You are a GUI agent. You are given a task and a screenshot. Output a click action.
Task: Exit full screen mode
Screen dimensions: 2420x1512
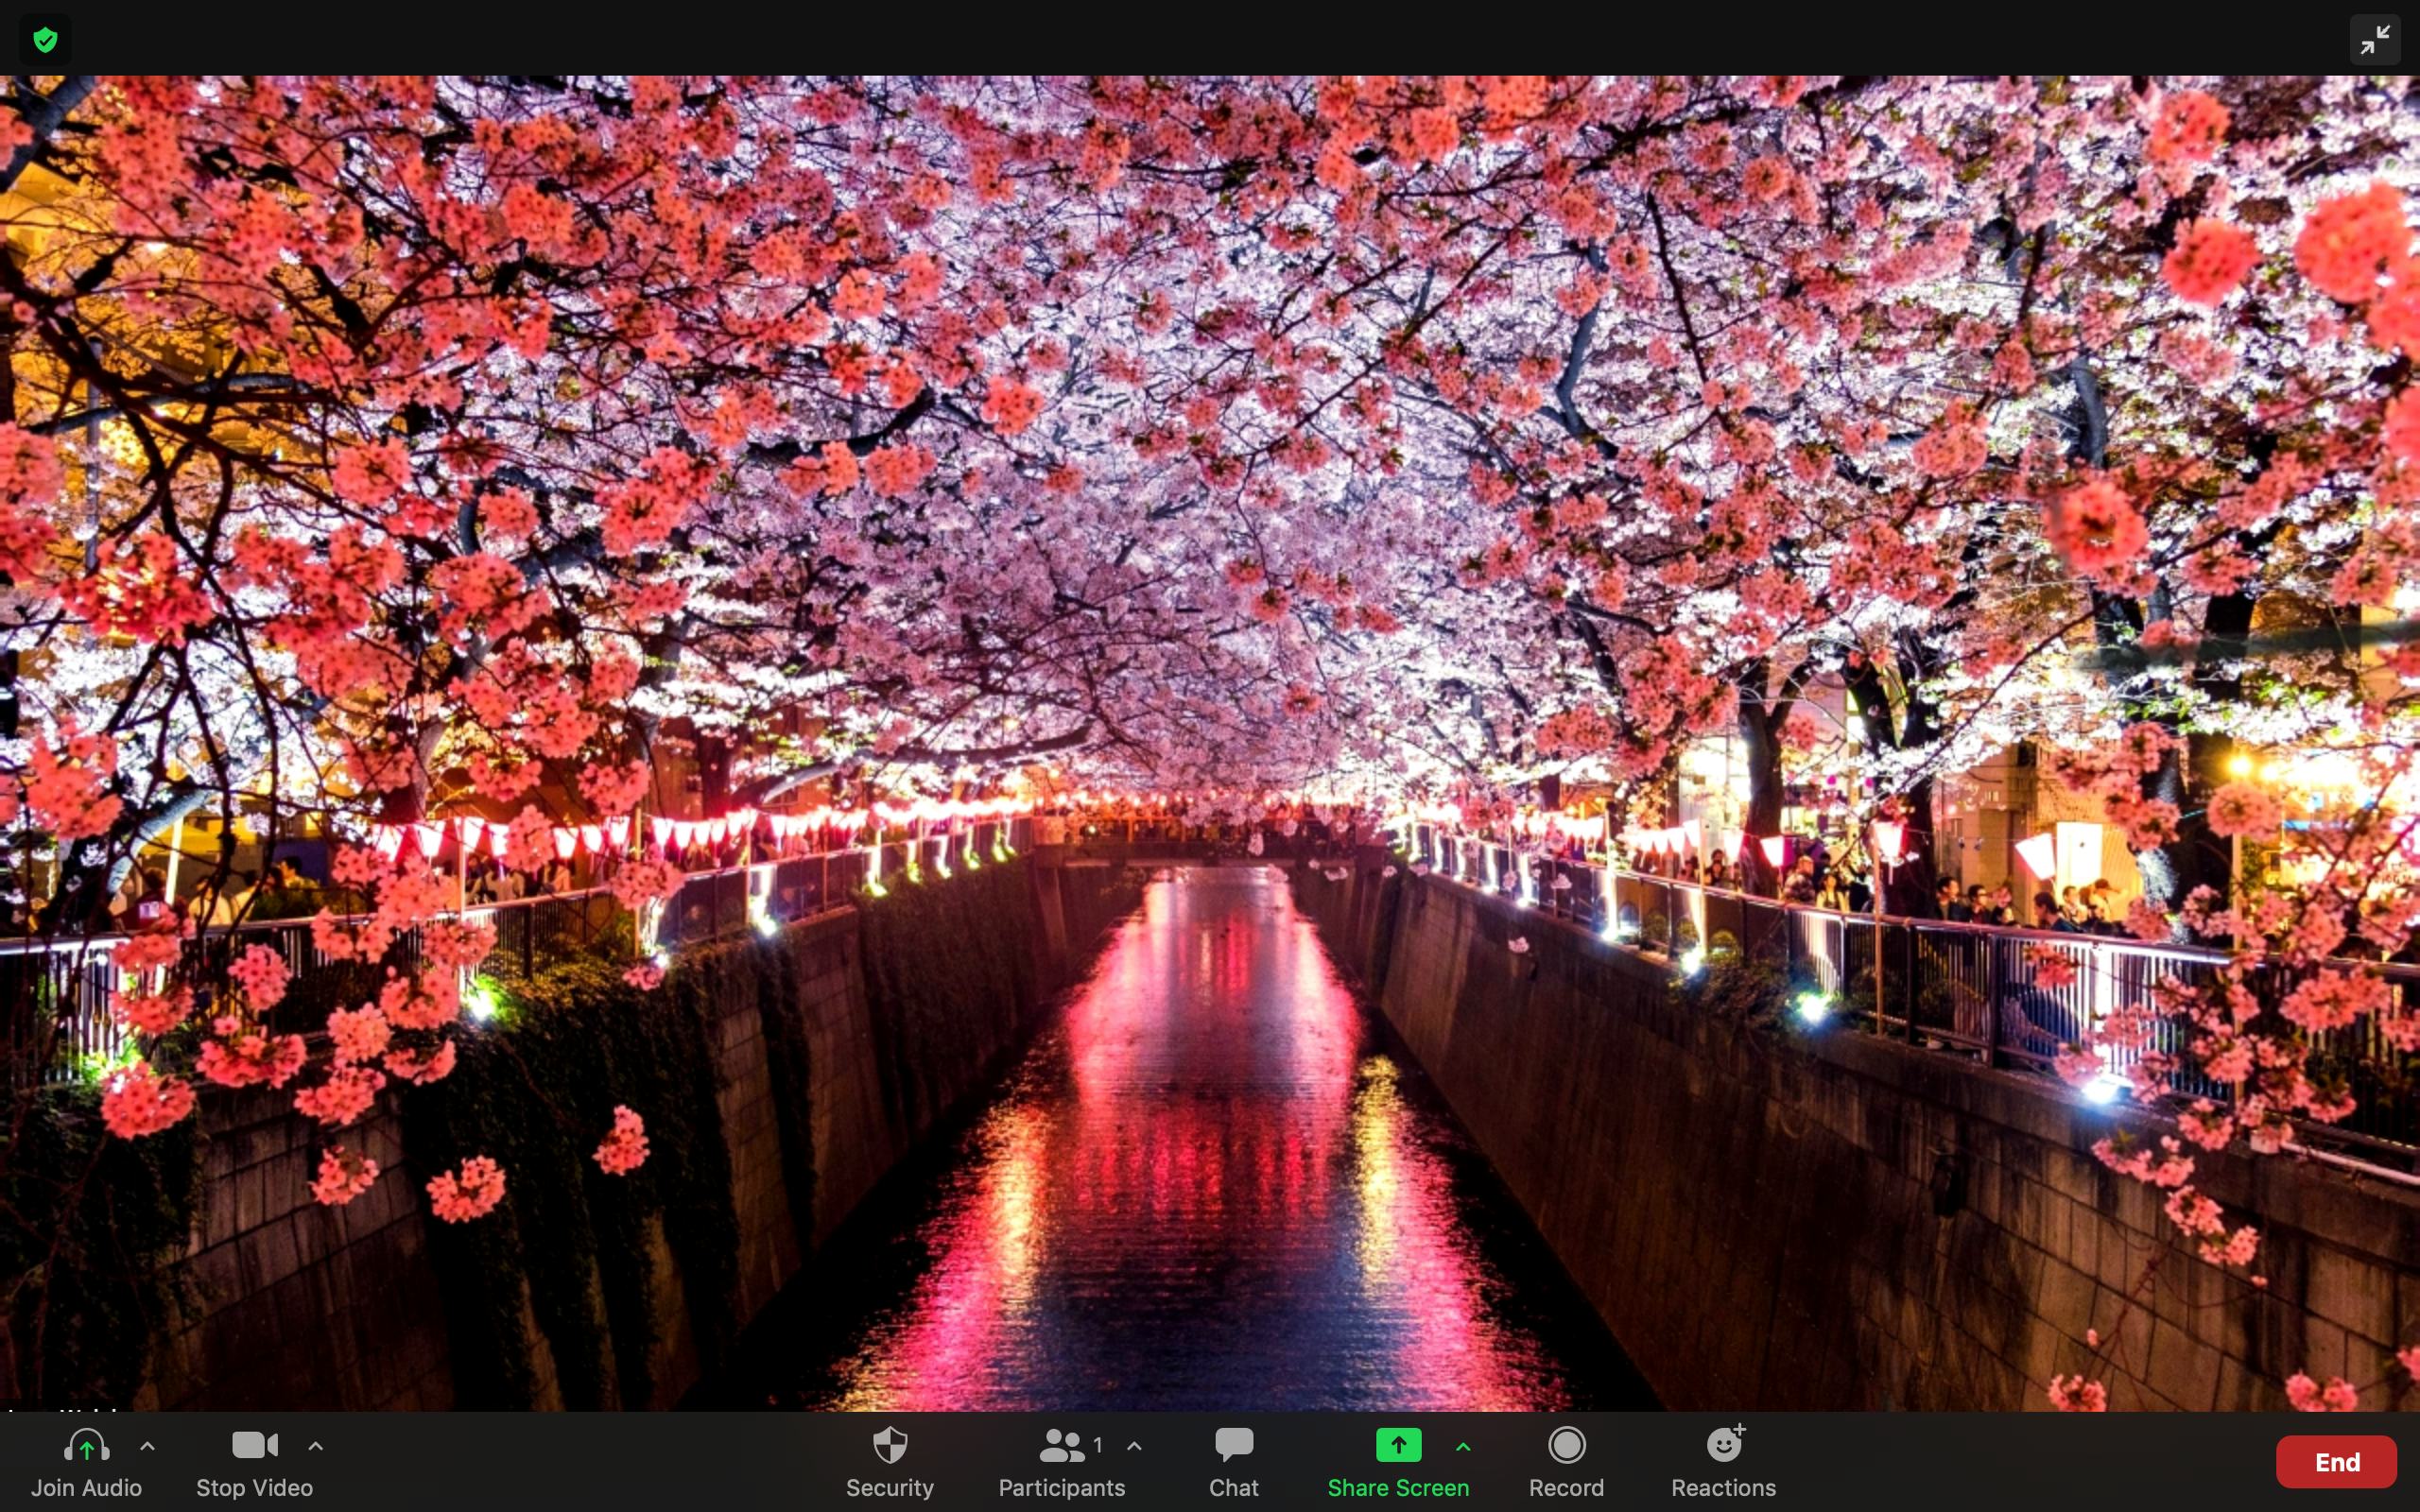click(2374, 40)
